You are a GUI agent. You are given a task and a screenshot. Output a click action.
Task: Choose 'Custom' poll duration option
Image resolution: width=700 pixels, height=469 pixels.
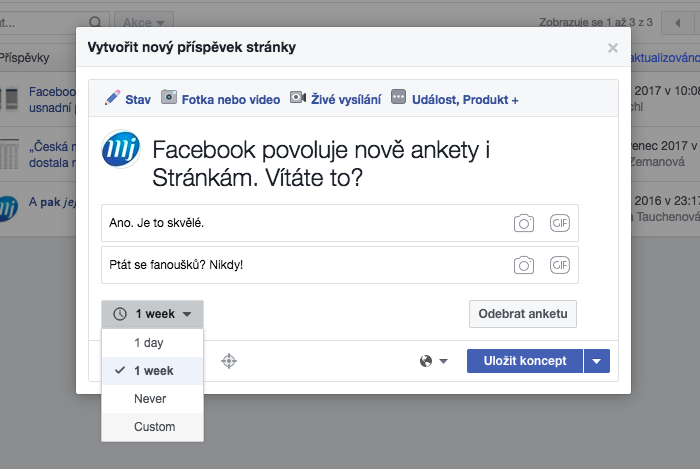click(x=153, y=427)
